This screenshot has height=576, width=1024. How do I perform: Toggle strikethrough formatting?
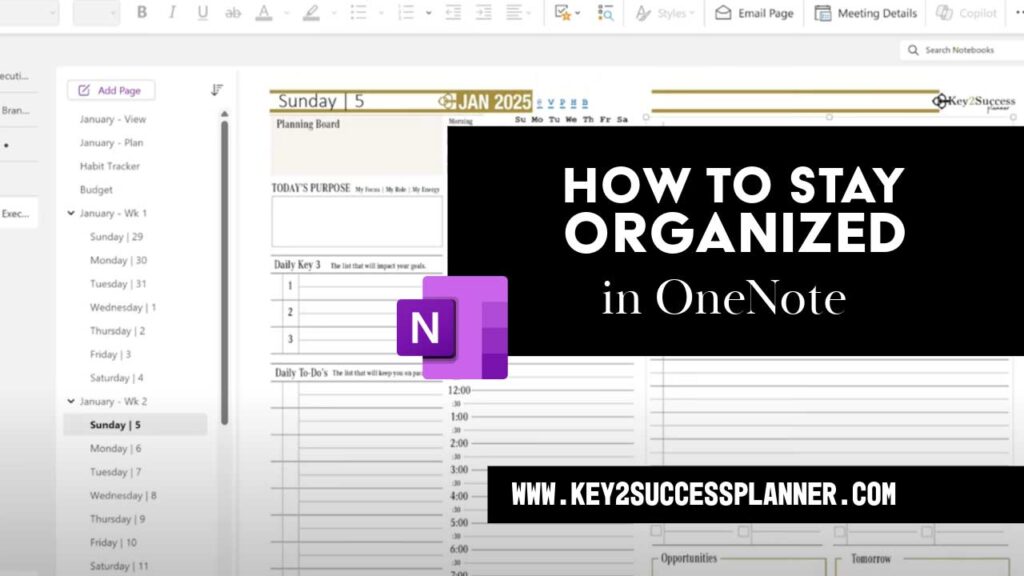(x=233, y=13)
